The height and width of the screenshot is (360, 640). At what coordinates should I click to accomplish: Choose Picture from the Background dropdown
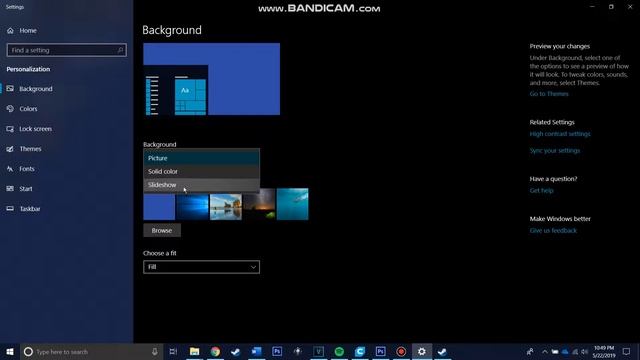click(x=201, y=158)
